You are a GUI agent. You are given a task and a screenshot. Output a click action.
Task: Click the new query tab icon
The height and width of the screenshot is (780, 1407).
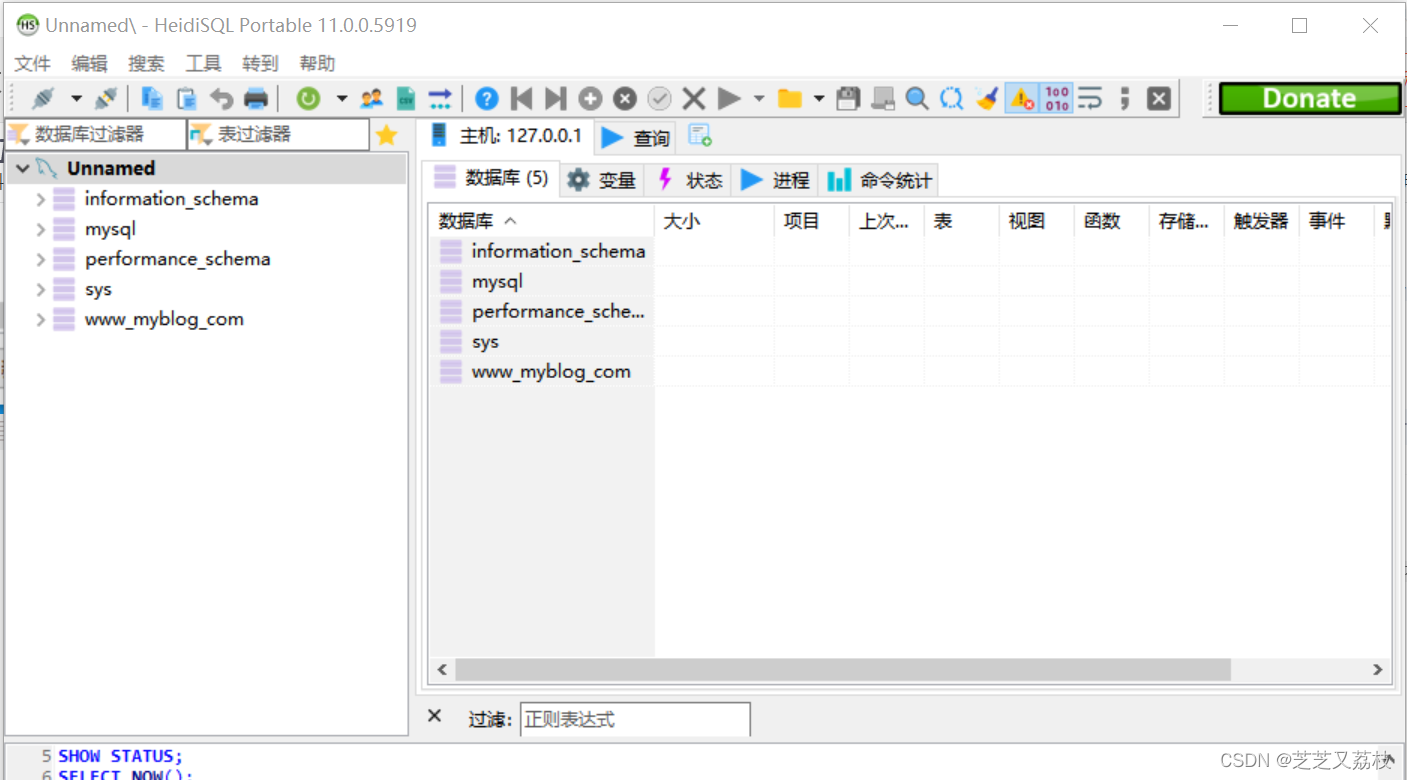(x=700, y=135)
